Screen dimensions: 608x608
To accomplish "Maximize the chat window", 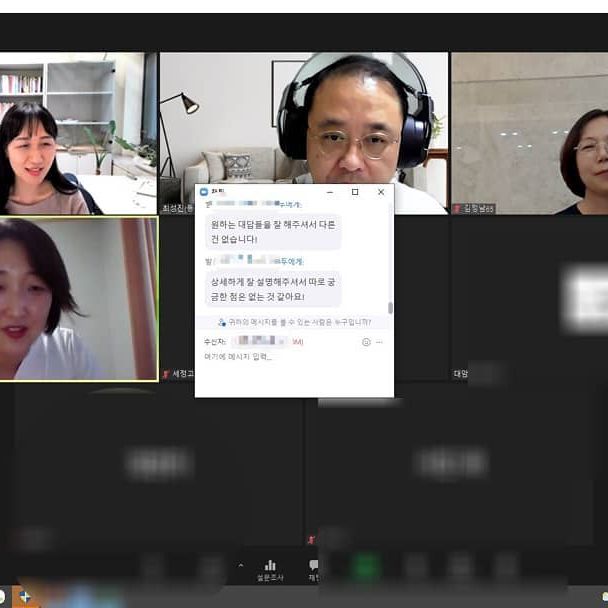I will click(355, 191).
